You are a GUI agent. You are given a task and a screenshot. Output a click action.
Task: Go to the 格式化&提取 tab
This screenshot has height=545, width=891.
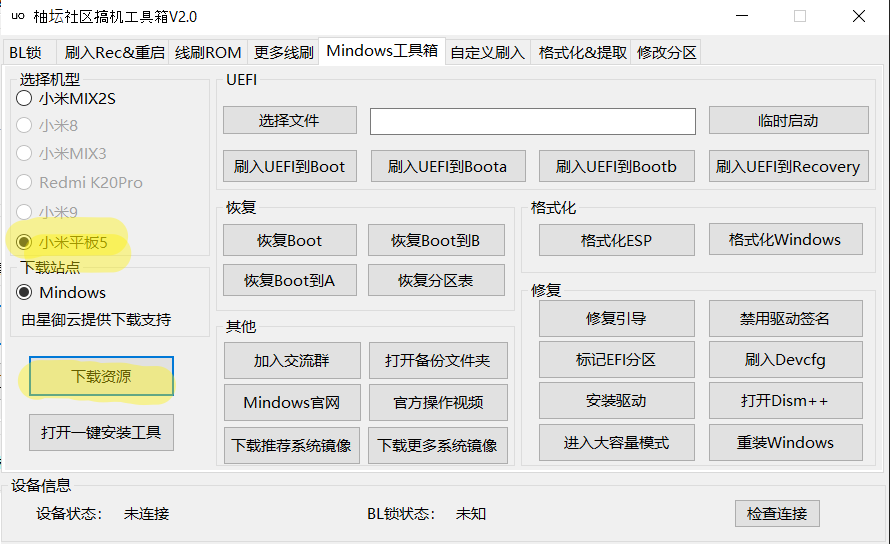(582, 52)
